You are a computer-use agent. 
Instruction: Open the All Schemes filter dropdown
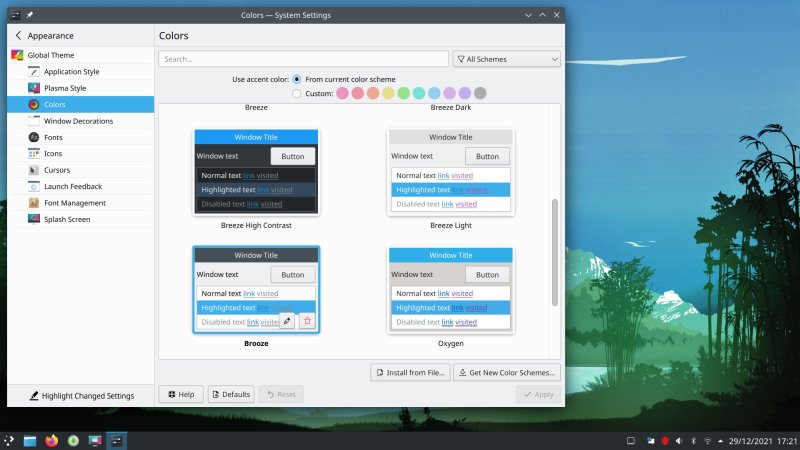point(506,59)
